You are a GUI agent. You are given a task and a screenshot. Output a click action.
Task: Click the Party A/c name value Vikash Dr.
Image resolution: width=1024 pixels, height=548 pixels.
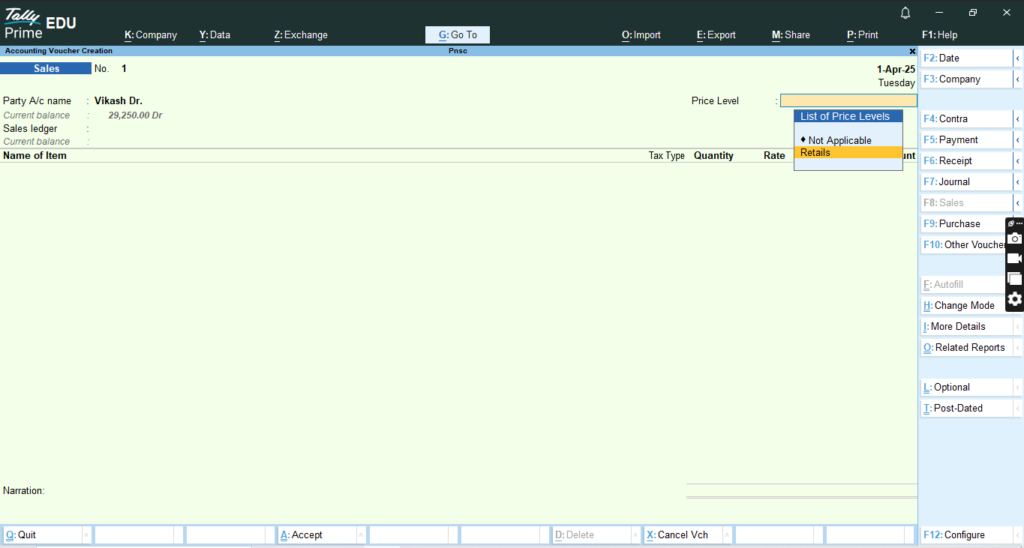click(x=118, y=101)
